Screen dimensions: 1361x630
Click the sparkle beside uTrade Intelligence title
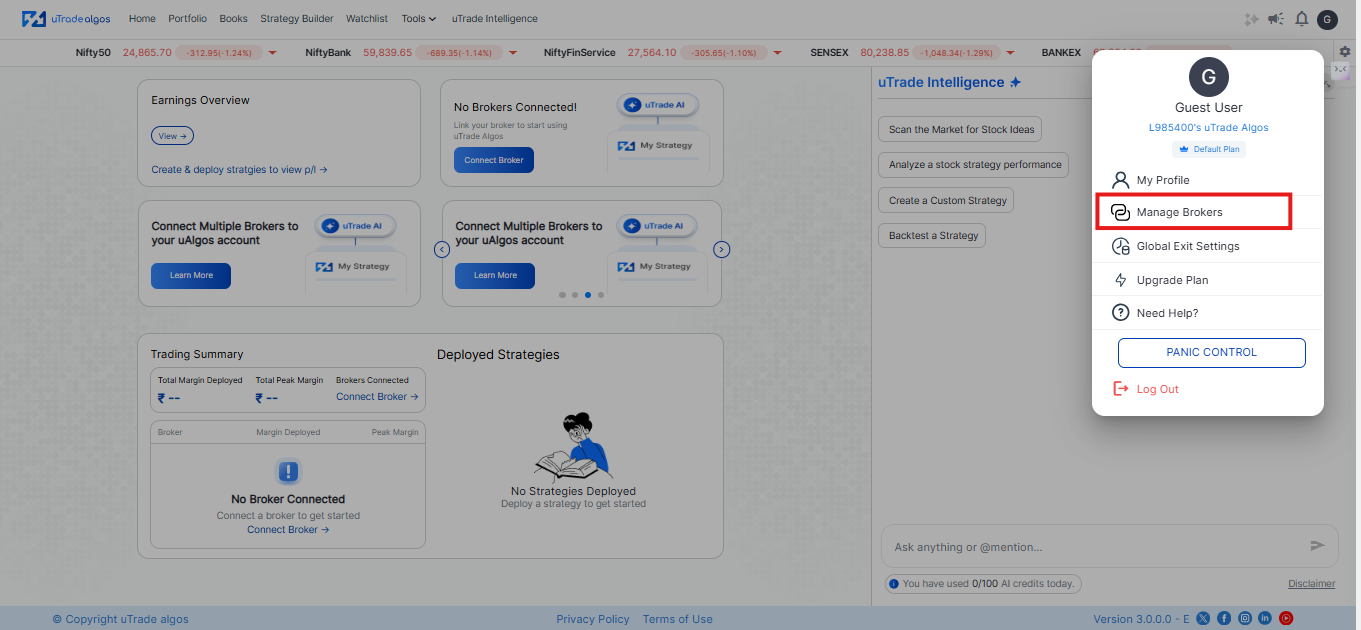click(1015, 82)
